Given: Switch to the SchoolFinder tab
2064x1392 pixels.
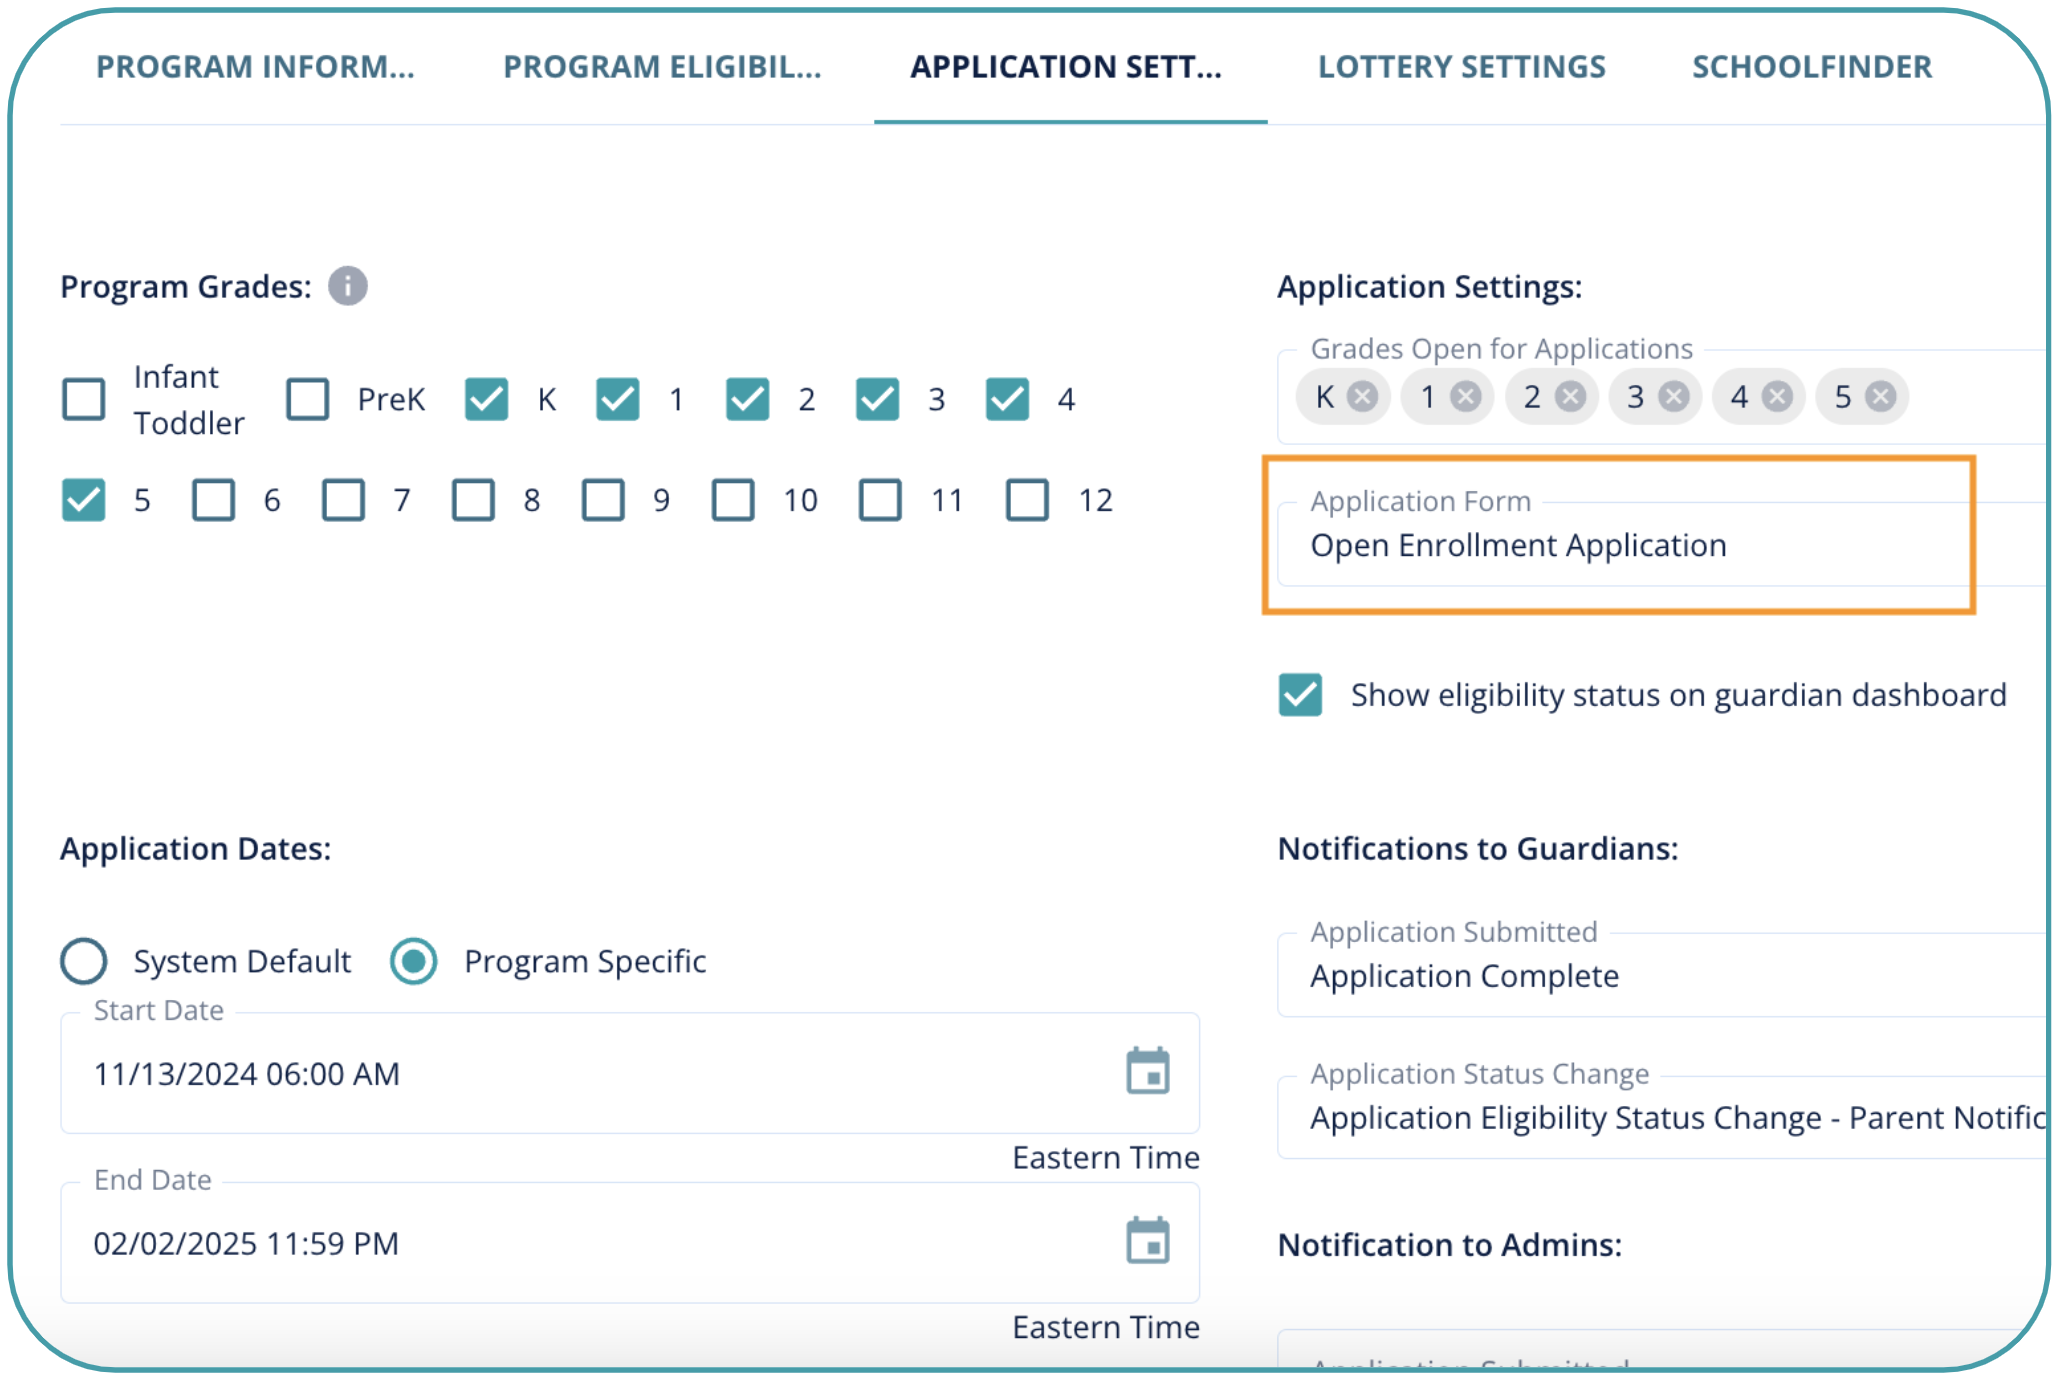Looking at the screenshot, I should pyautogui.click(x=1811, y=67).
